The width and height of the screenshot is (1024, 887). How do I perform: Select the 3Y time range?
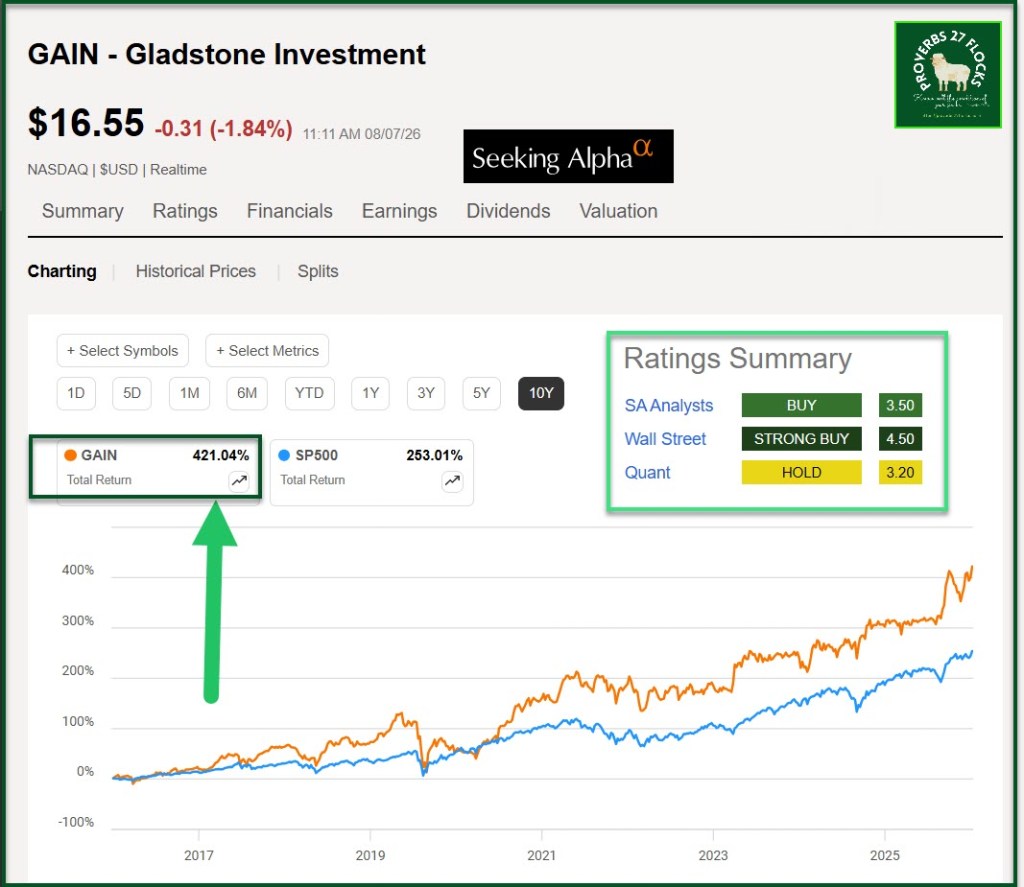point(426,393)
